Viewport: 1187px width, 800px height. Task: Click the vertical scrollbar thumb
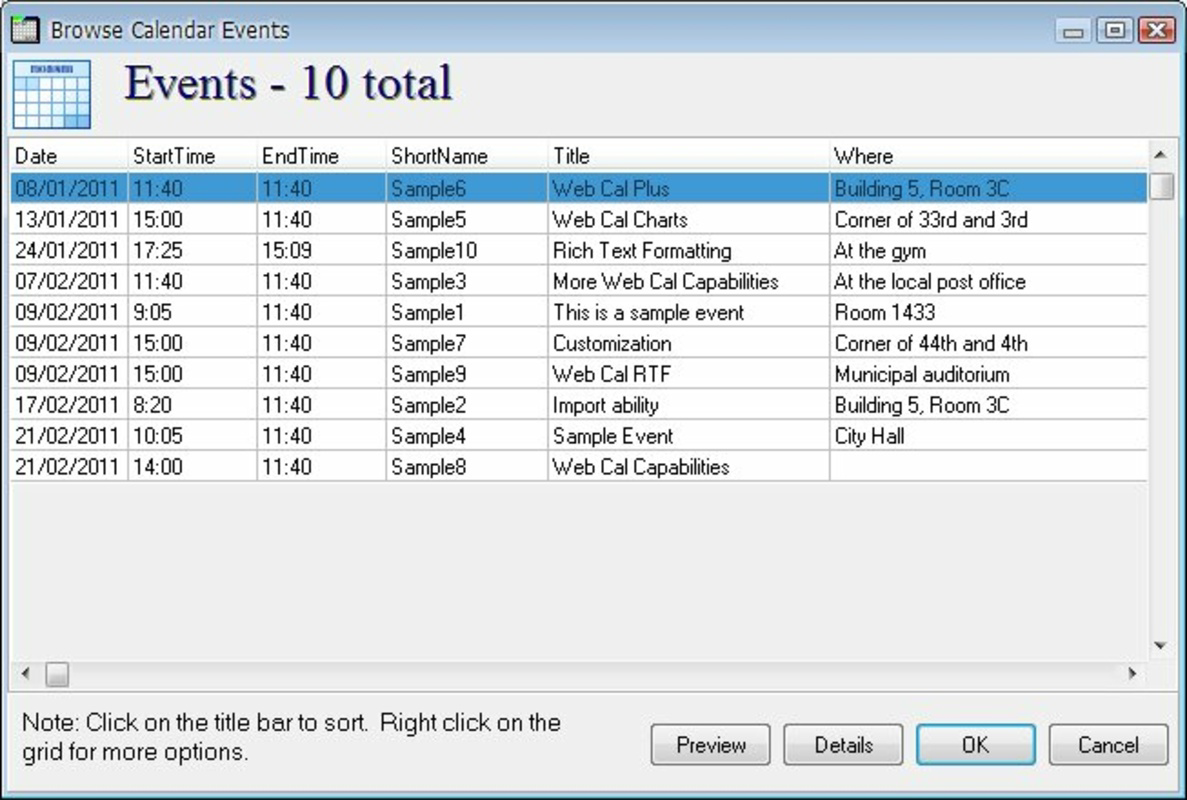[1161, 186]
